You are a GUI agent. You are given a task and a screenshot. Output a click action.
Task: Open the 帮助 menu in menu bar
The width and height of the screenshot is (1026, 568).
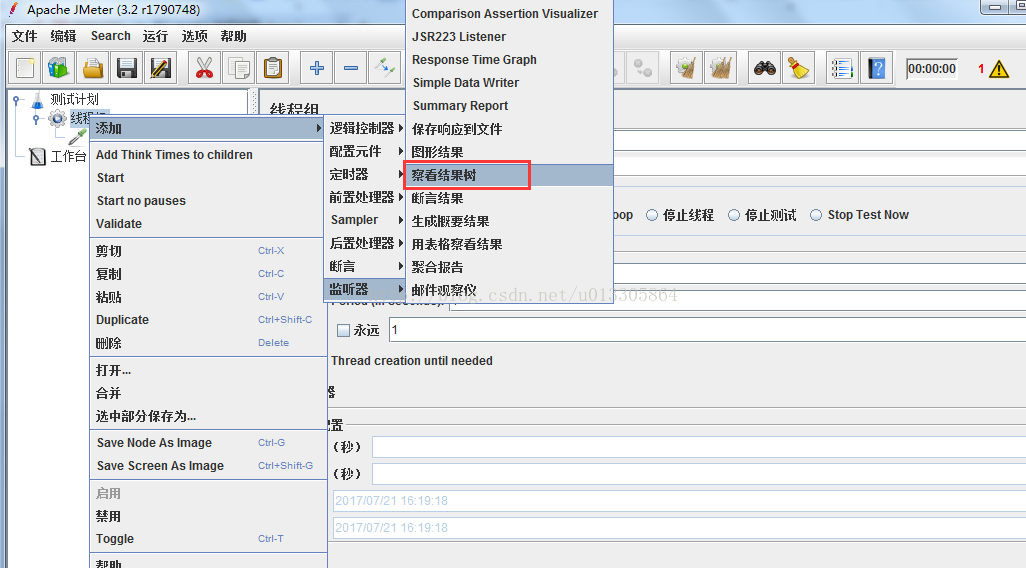(234, 36)
